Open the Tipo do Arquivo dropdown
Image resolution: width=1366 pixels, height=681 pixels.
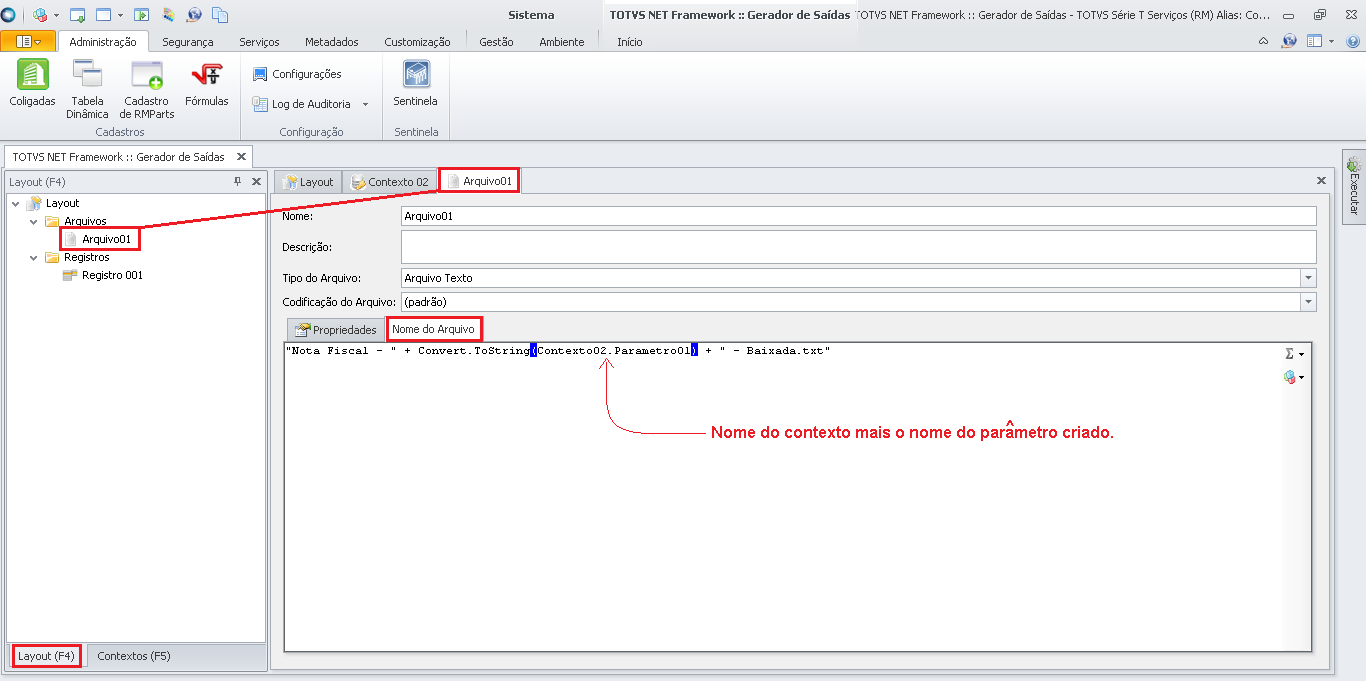tap(1308, 278)
